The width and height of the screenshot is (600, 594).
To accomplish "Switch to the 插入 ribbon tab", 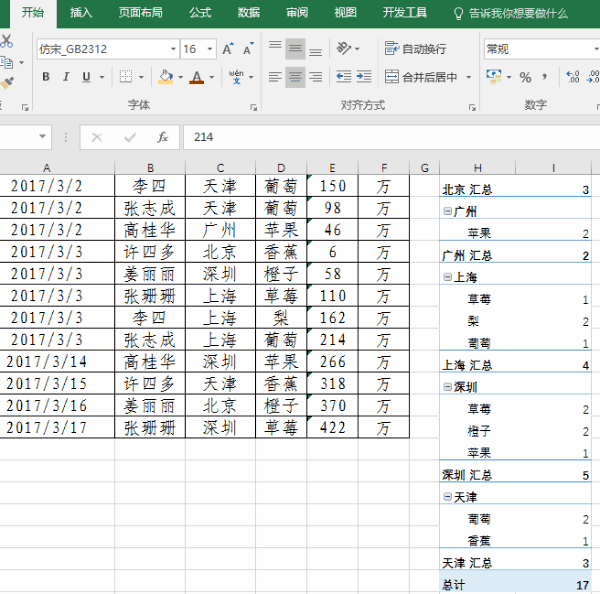I will (81, 13).
